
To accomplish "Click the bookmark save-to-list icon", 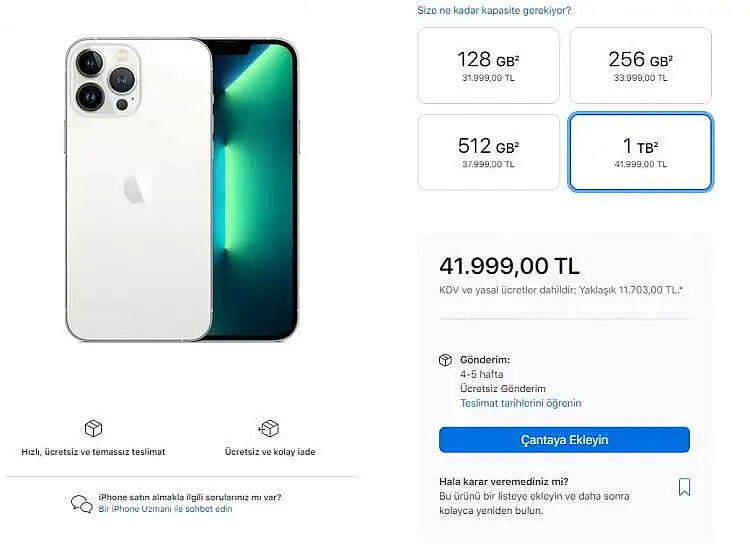I will click(x=684, y=487).
